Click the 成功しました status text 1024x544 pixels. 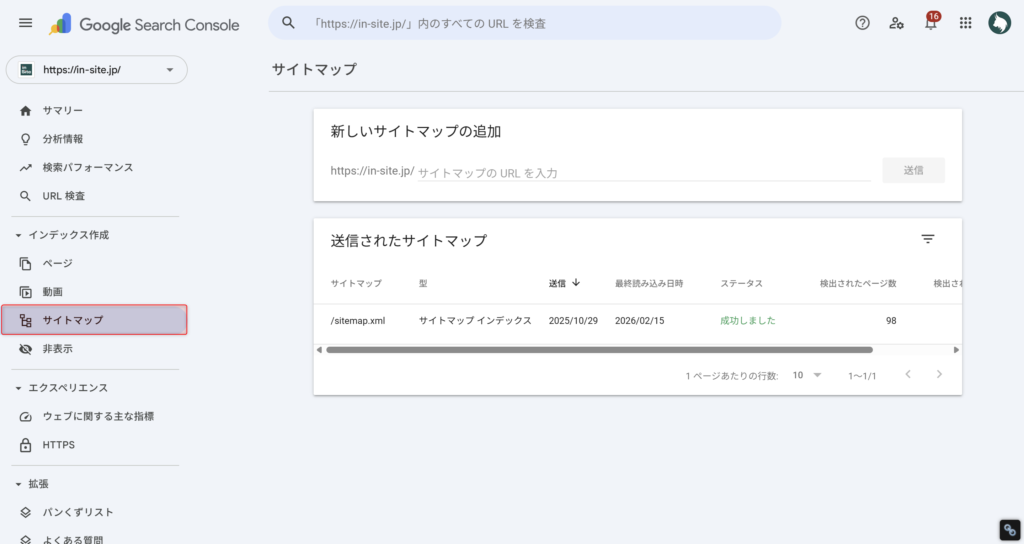click(748, 321)
